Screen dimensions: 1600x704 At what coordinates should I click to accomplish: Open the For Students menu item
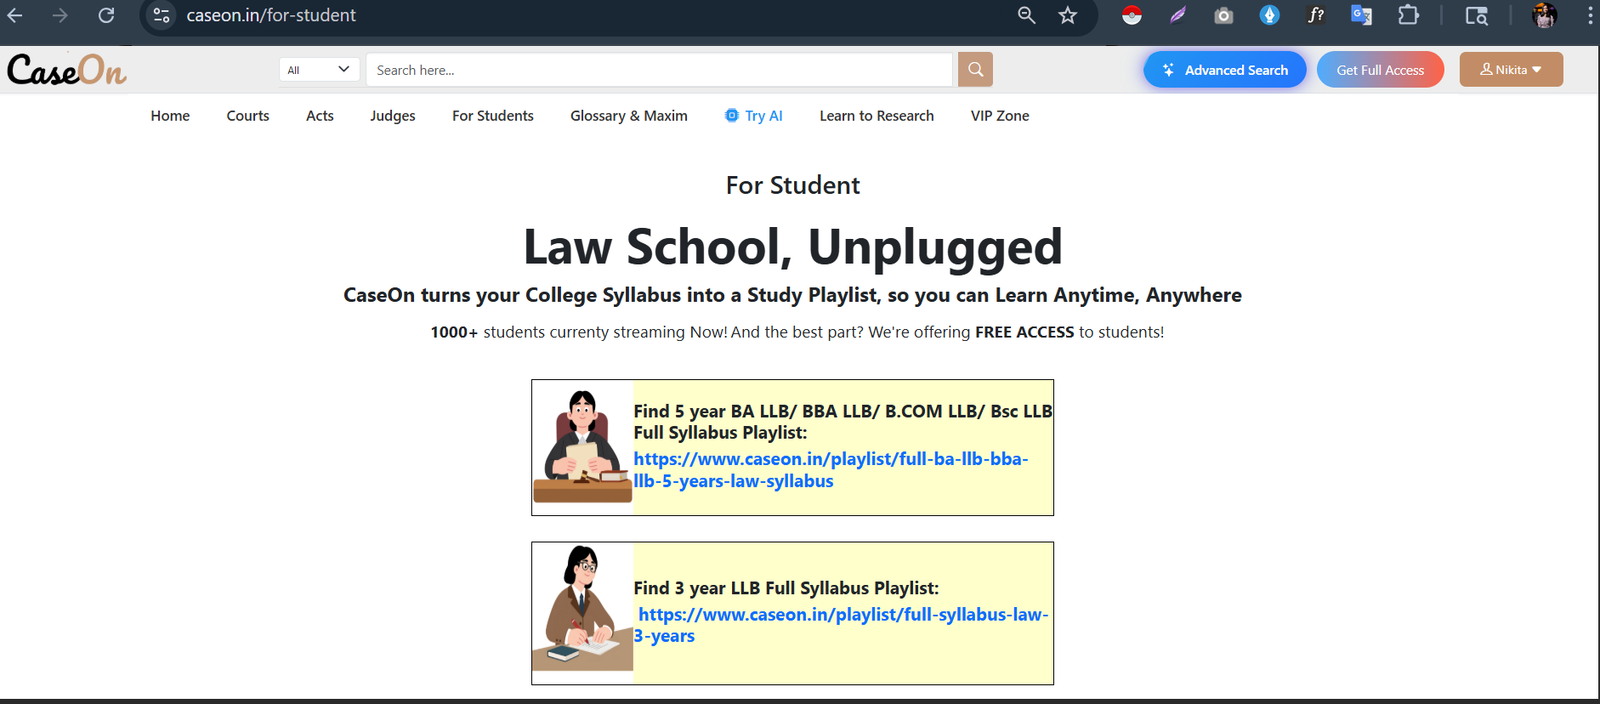pos(493,116)
